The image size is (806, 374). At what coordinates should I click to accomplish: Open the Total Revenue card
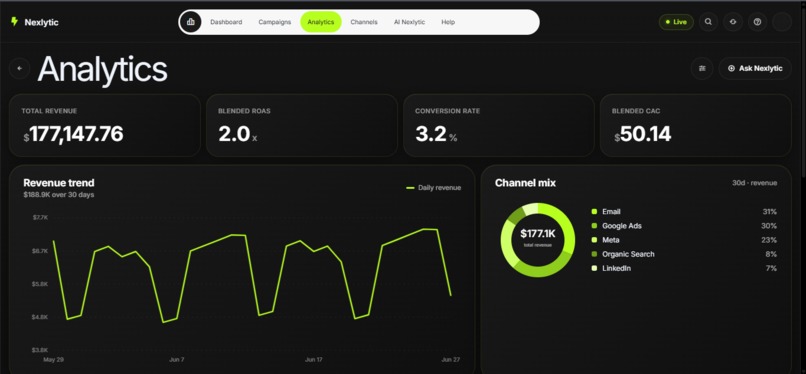click(x=105, y=125)
